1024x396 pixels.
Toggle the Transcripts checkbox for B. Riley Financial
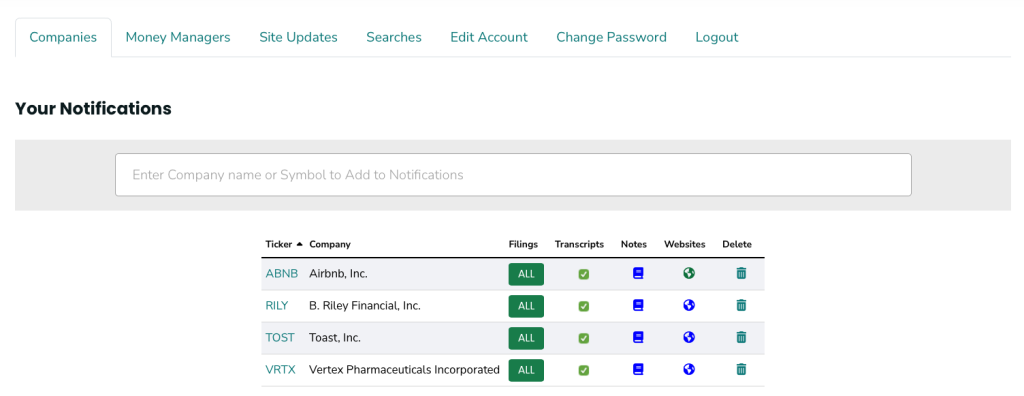[583, 306]
